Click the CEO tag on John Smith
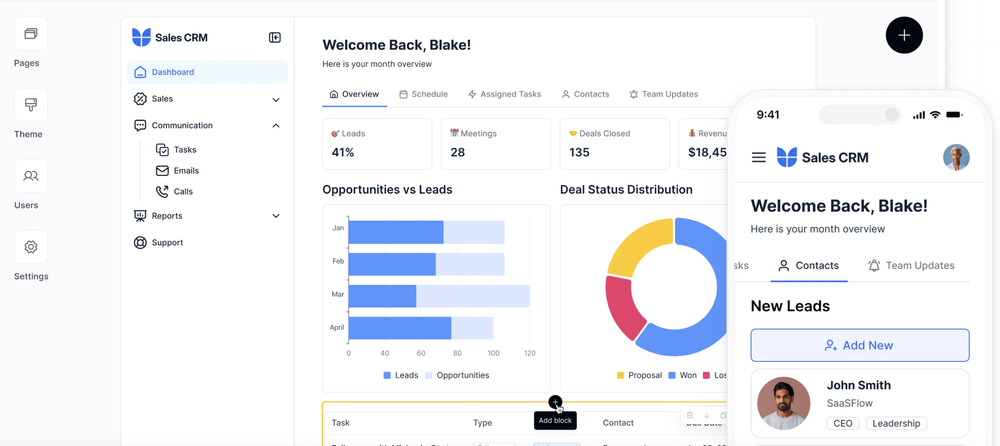The height and width of the screenshot is (446, 1000). [843, 423]
